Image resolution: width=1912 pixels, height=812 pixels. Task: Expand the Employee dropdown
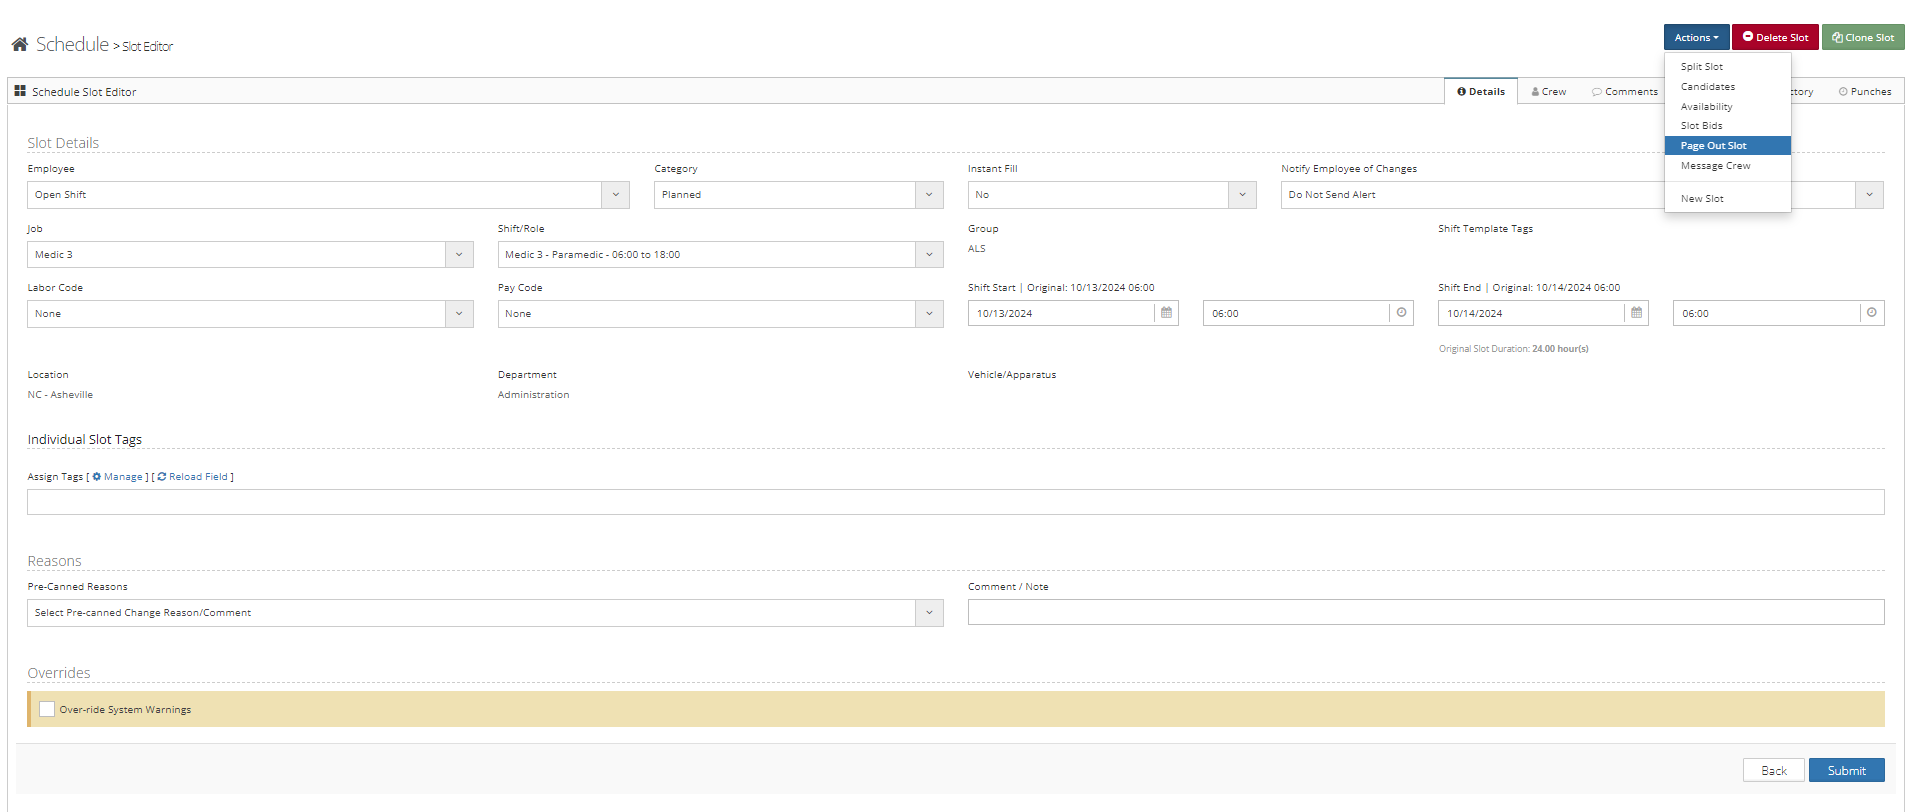coord(615,195)
